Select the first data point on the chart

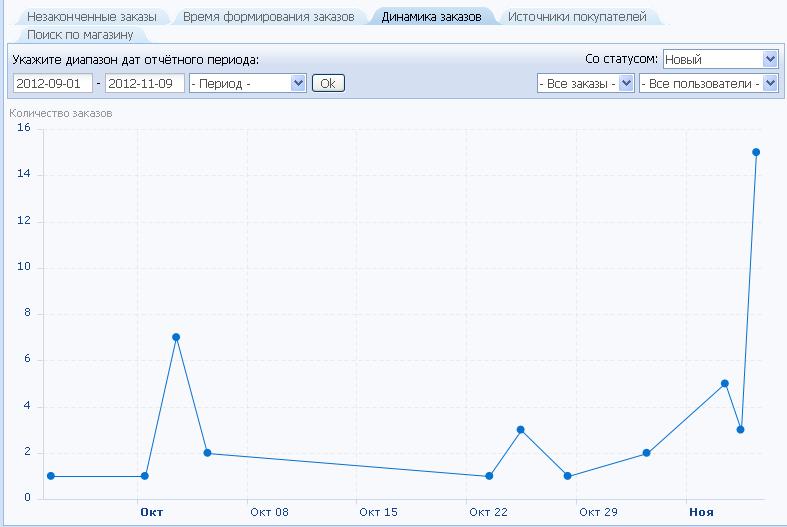click(x=51, y=476)
